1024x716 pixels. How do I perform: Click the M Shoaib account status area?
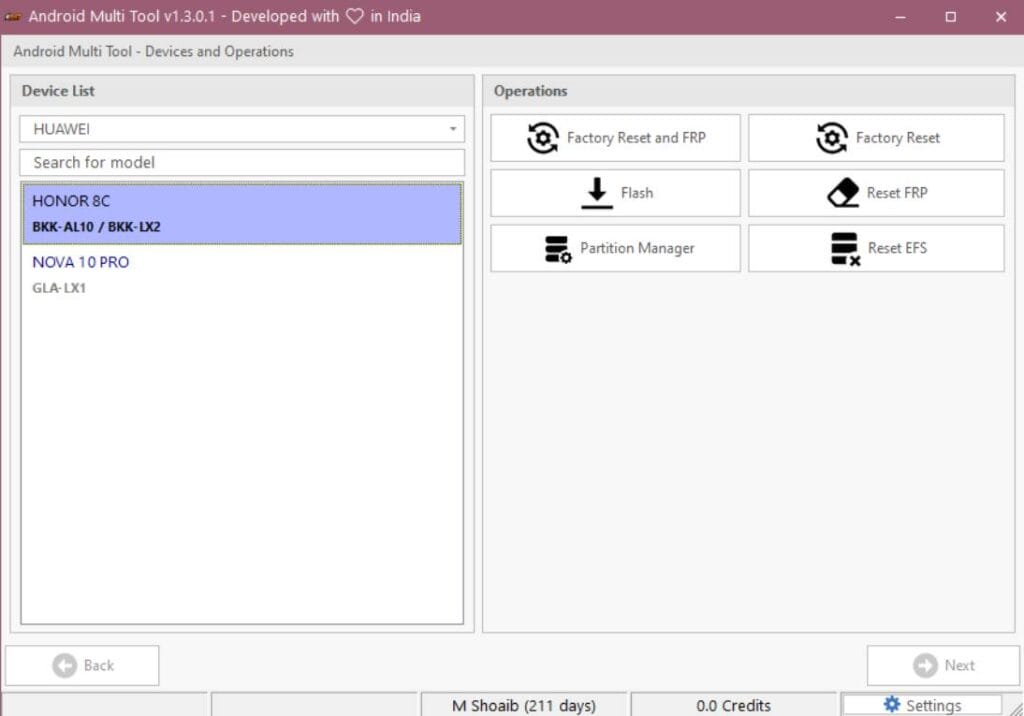pos(523,704)
